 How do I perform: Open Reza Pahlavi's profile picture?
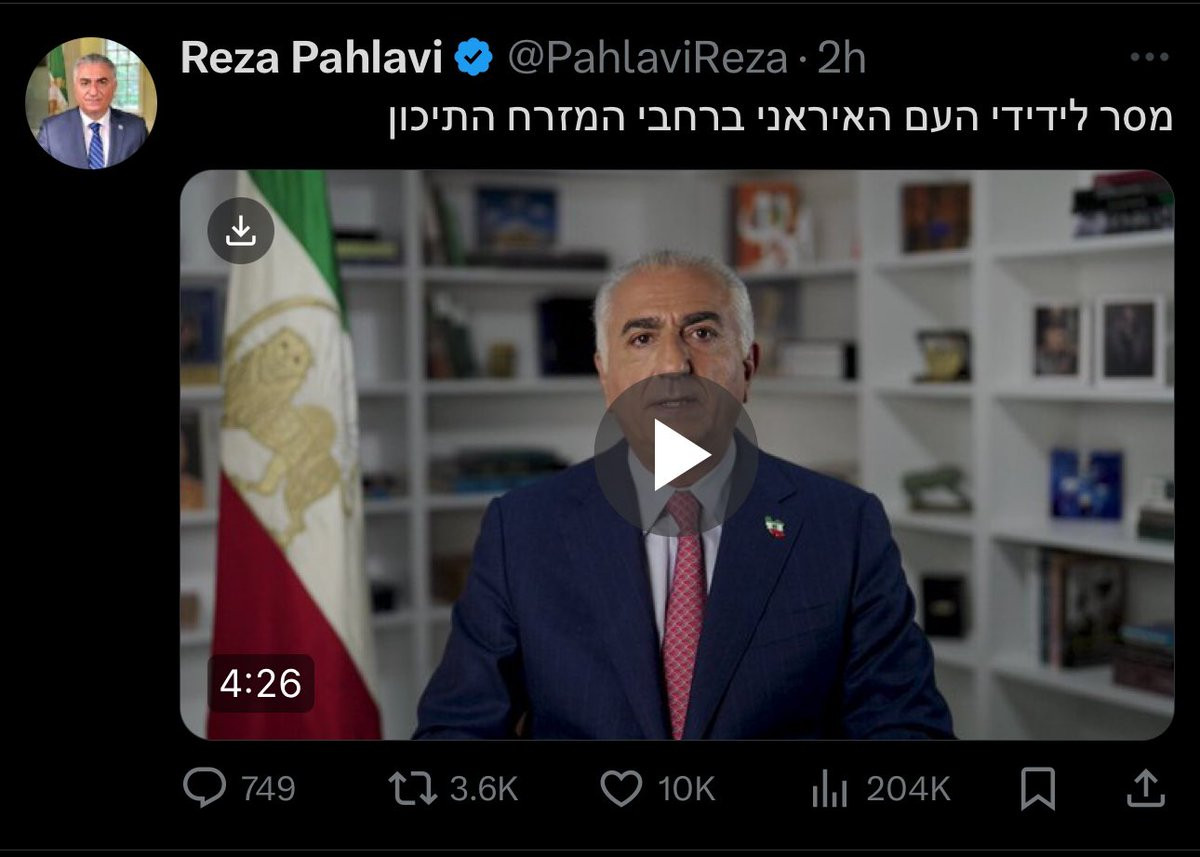tap(91, 103)
